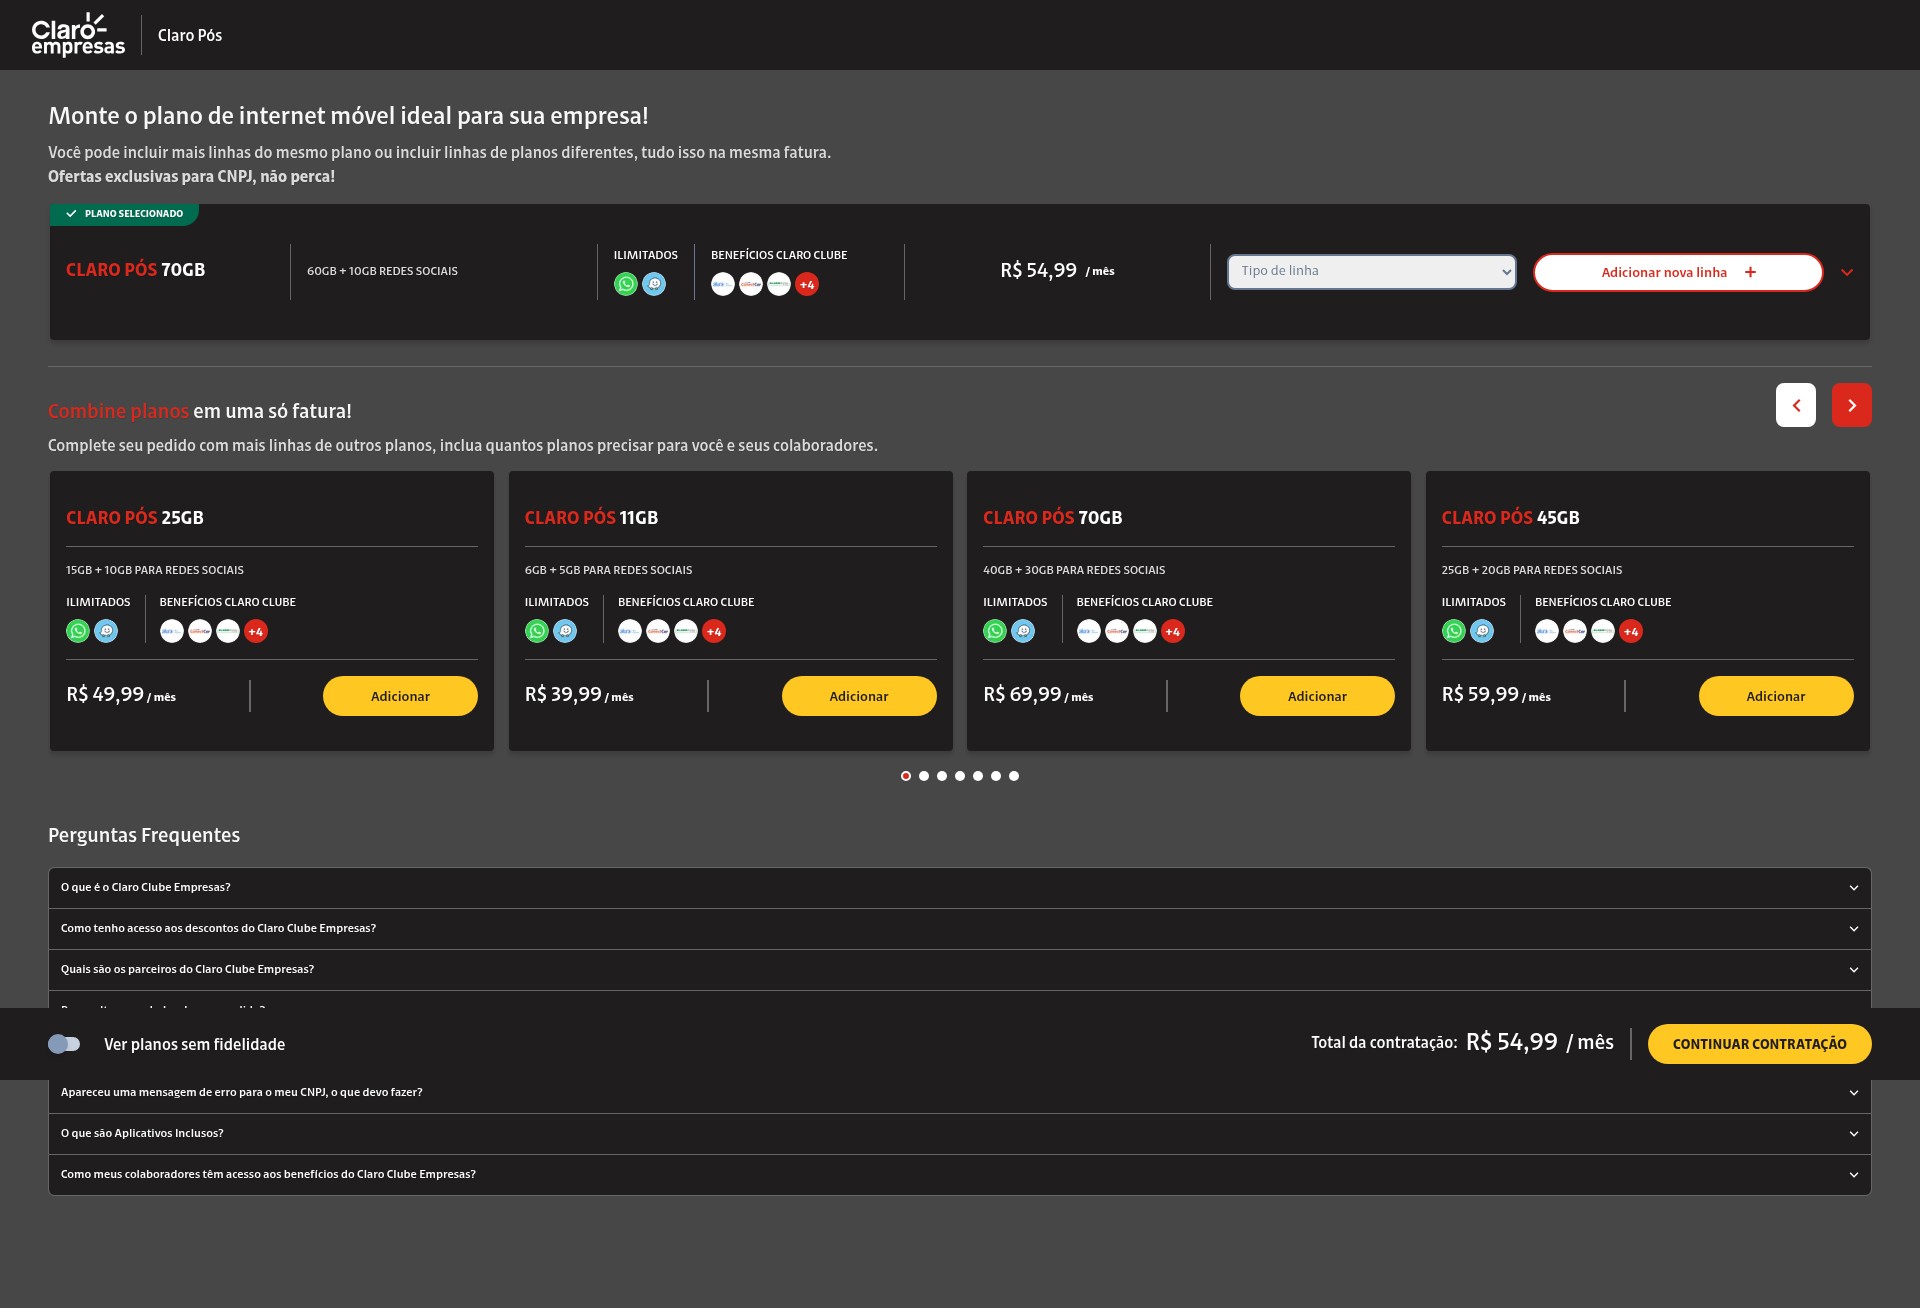Add the Claro Pós 11GB plan
Image resolution: width=1920 pixels, height=1308 pixels.
pos(859,696)
